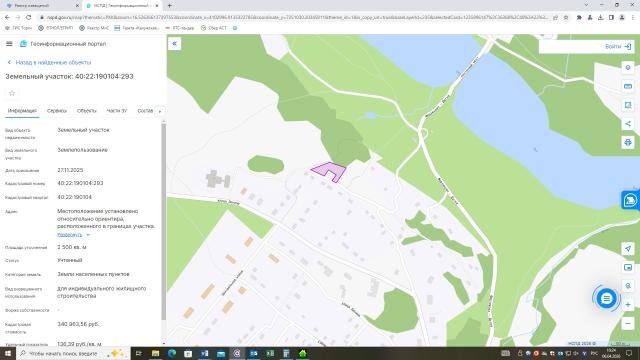Open browser extensions puzzle icon
This screenshot has width=640, height=360.
(x=579, y=18)
